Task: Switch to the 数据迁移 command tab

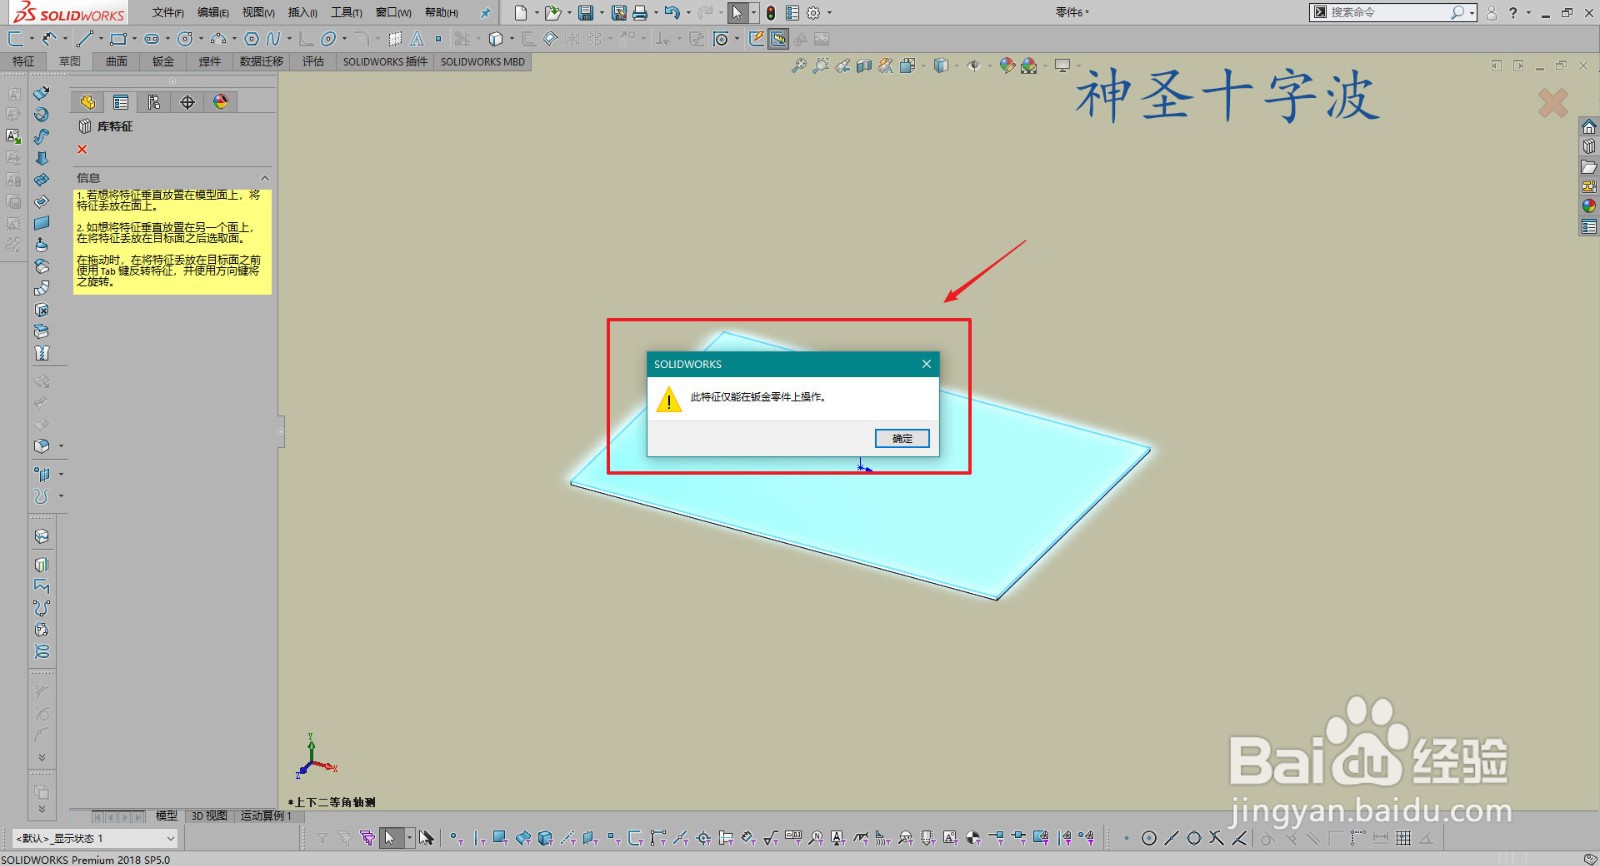Action: pos(262,62)
